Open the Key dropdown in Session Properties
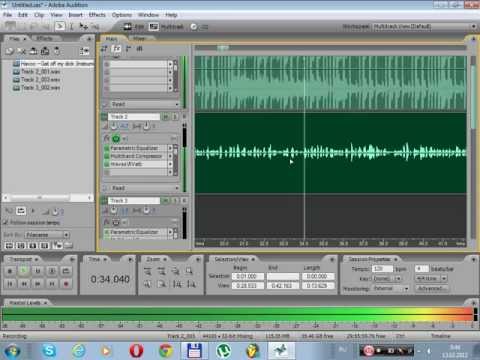The width and height of the screenshot is (480, 360). click(387, 278)
